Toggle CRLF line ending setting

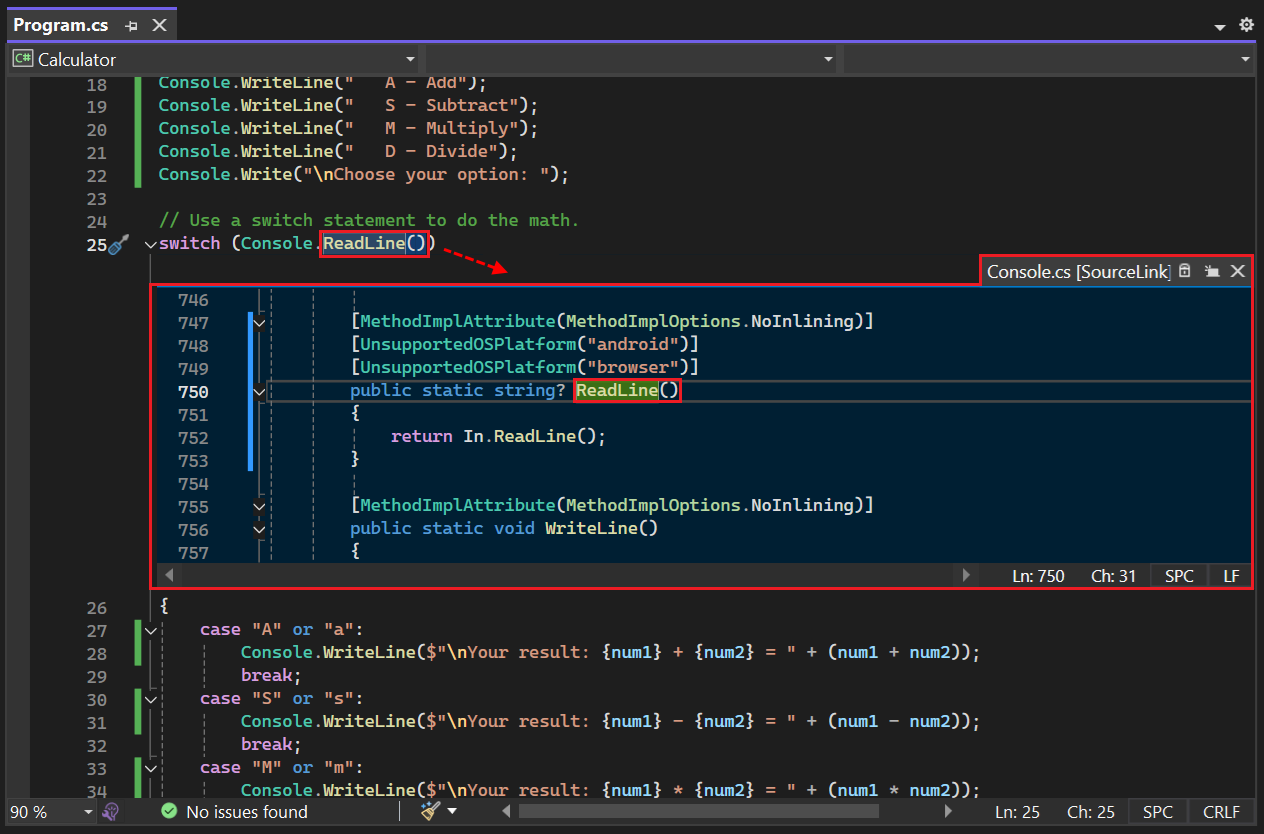coord(1221,812)
